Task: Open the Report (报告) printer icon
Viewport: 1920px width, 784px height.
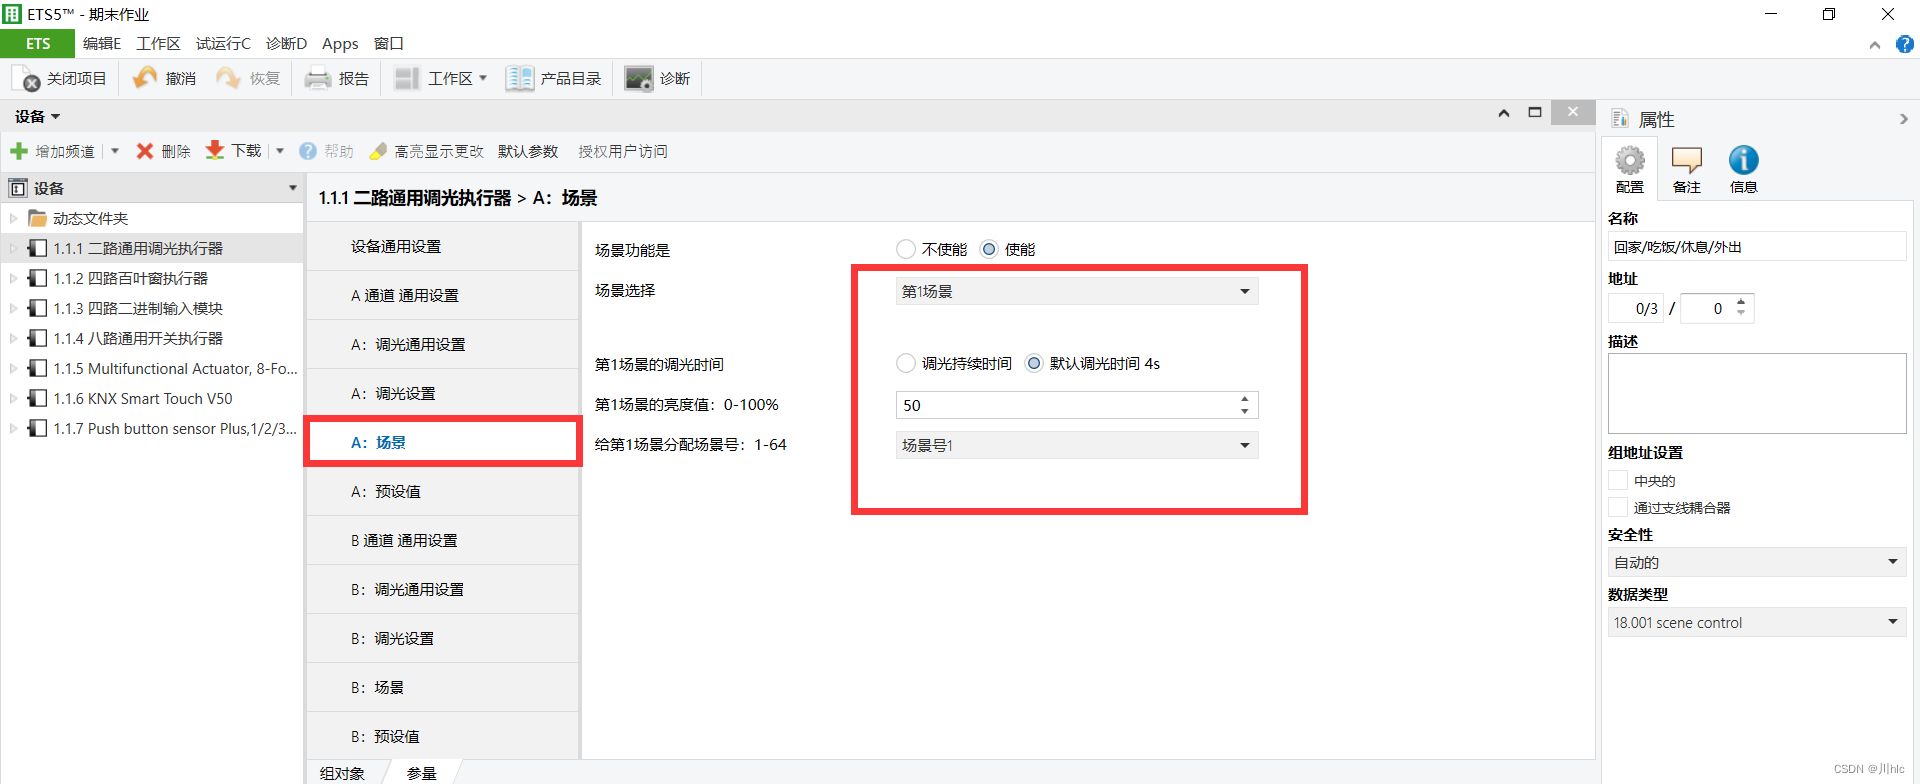Action: pos(318,78)
